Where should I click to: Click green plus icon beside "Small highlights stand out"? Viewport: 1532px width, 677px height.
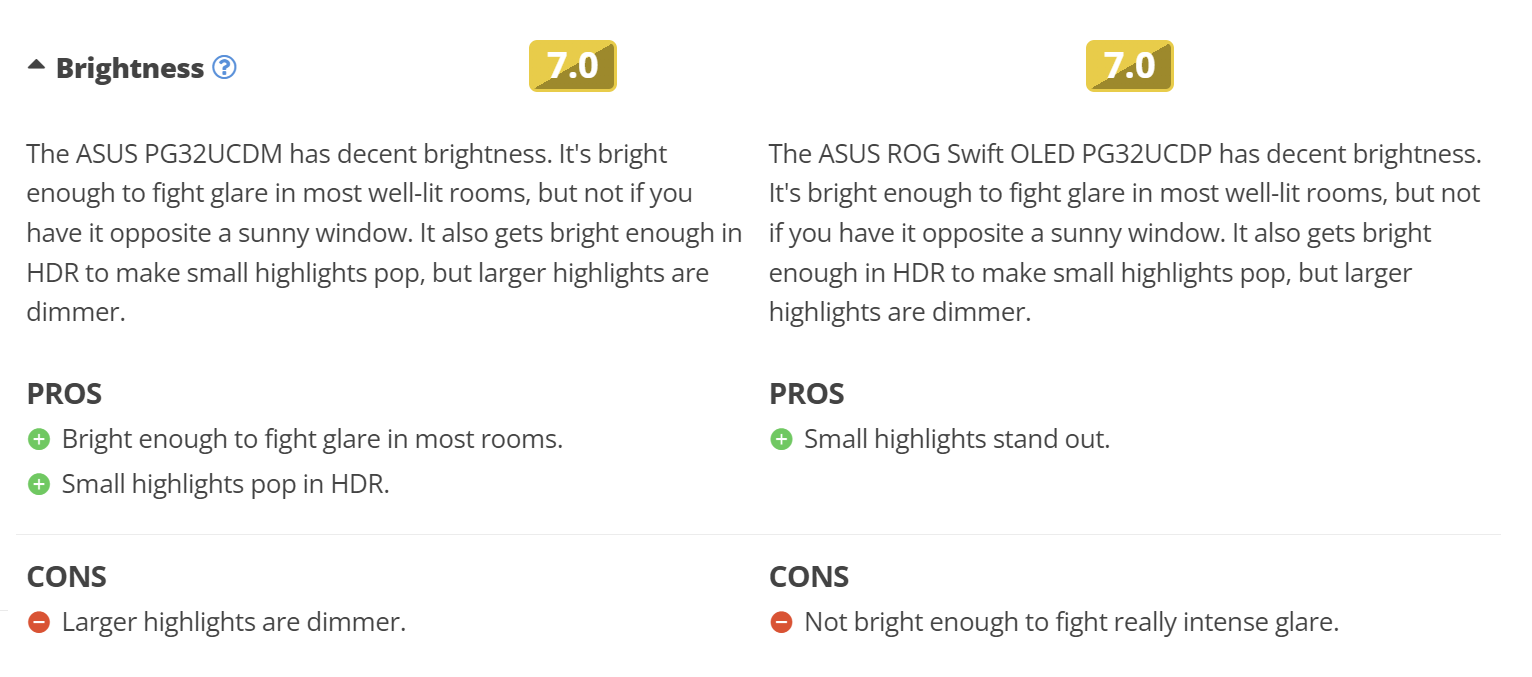click(x=781, y=439)
